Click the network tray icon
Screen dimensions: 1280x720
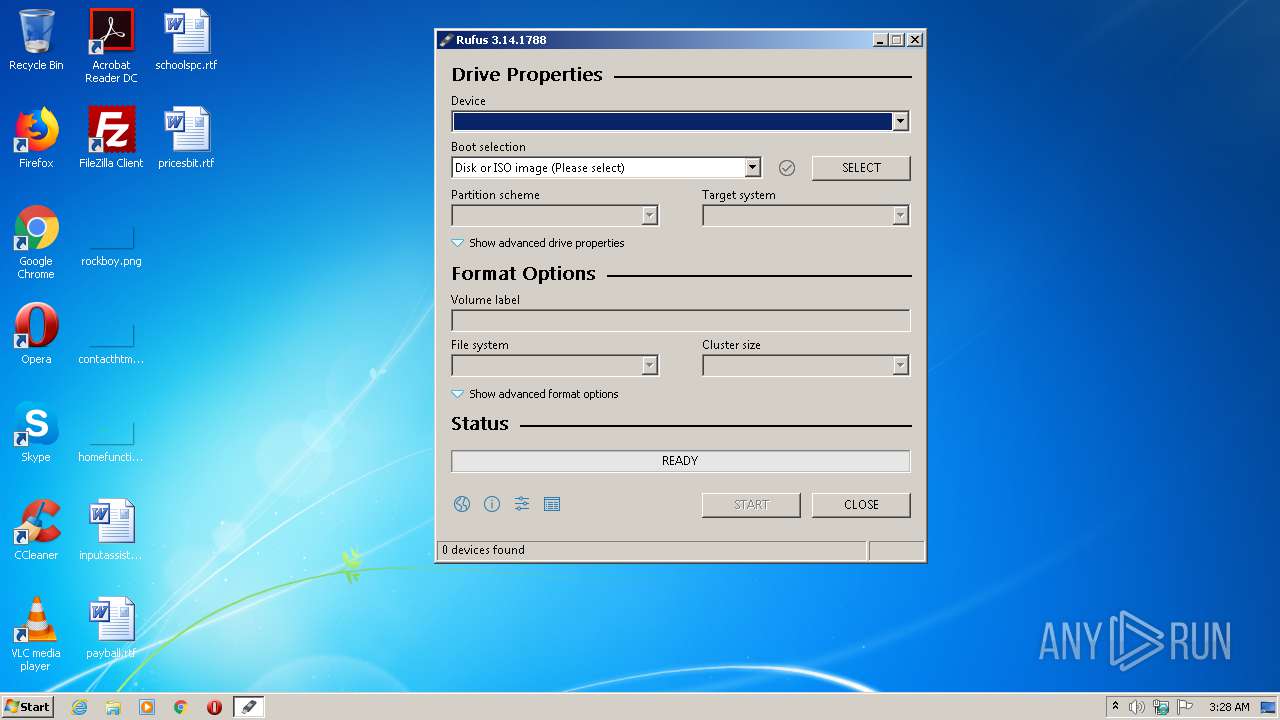click(1161, 707)
